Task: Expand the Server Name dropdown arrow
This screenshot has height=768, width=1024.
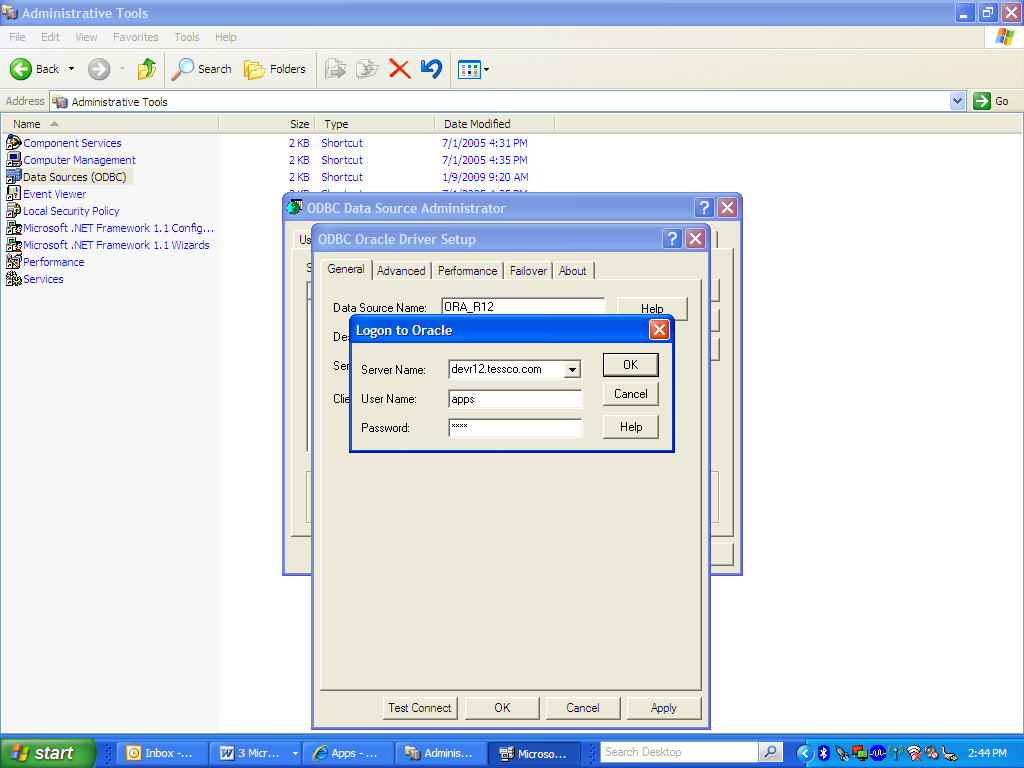Action: 572,370
